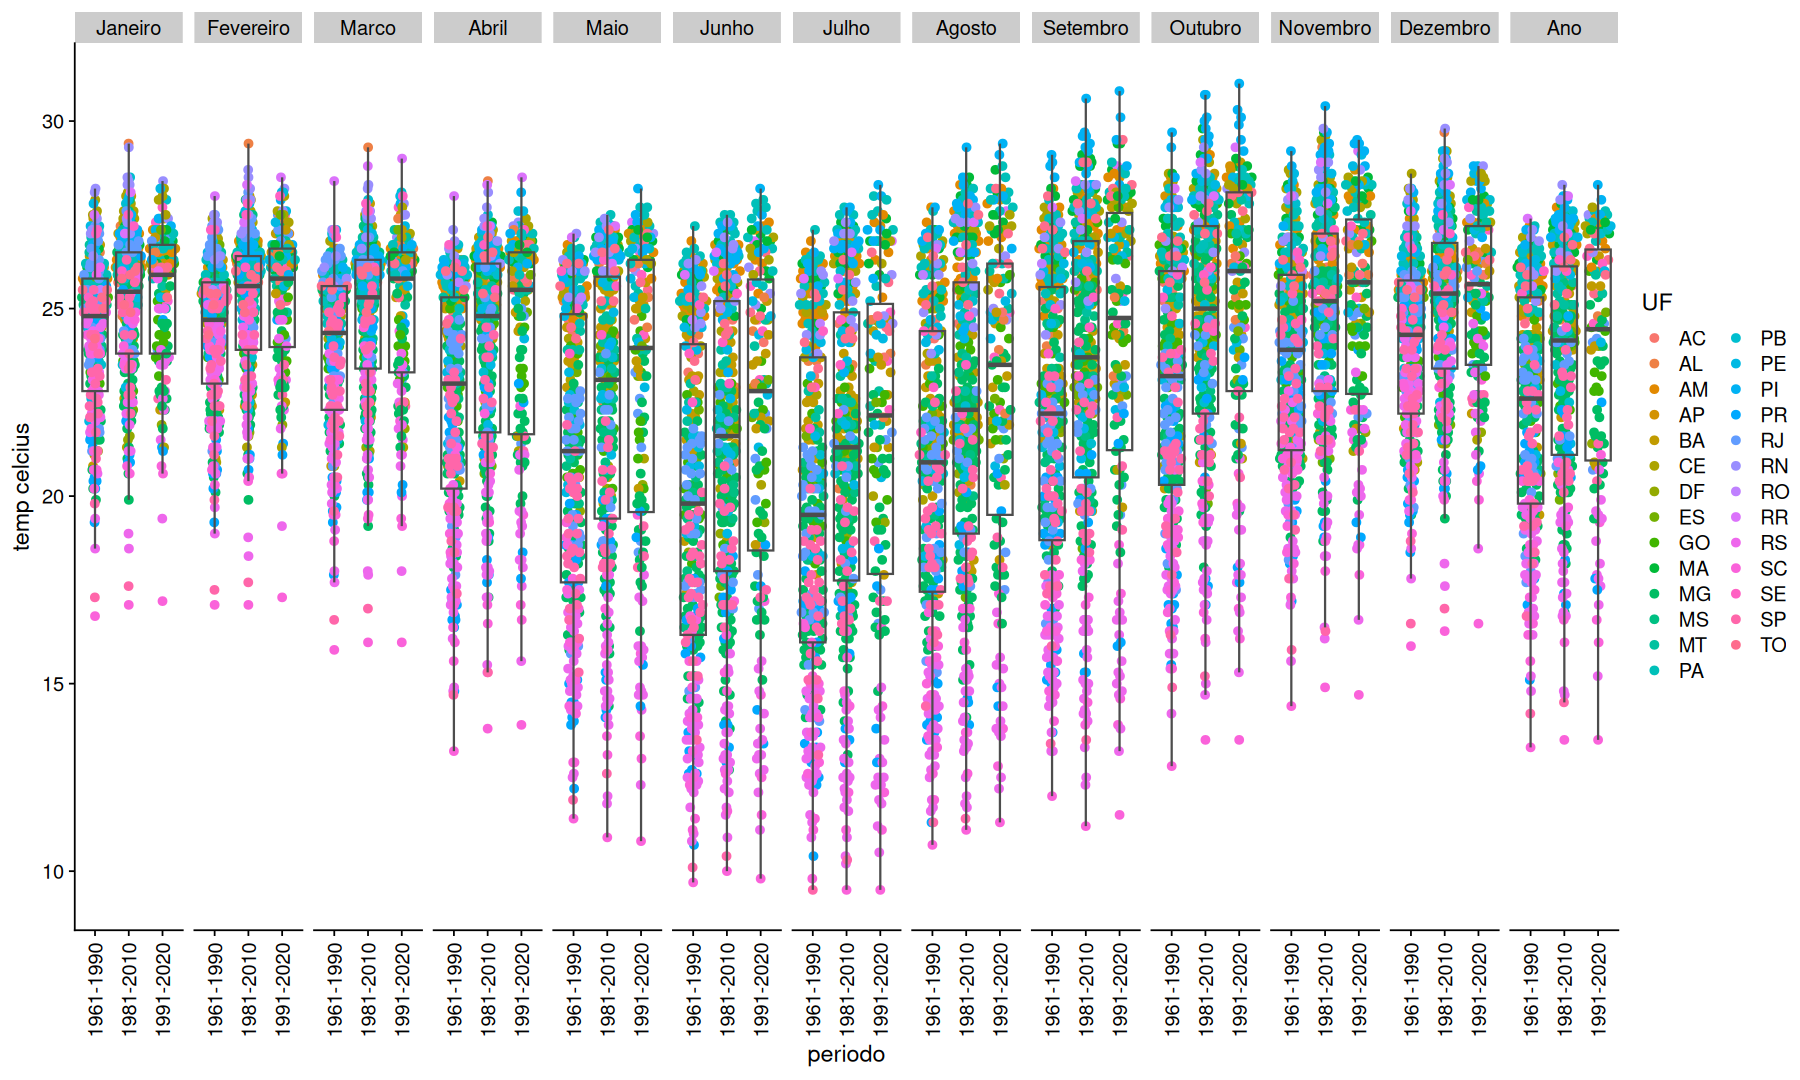Click the 10 tick label on y-axis
Screen dimensions: 1800x1080
(52, 872)
